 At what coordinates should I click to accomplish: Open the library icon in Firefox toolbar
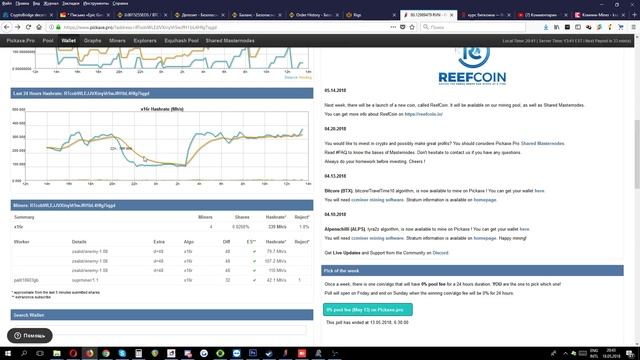point(557,27)
